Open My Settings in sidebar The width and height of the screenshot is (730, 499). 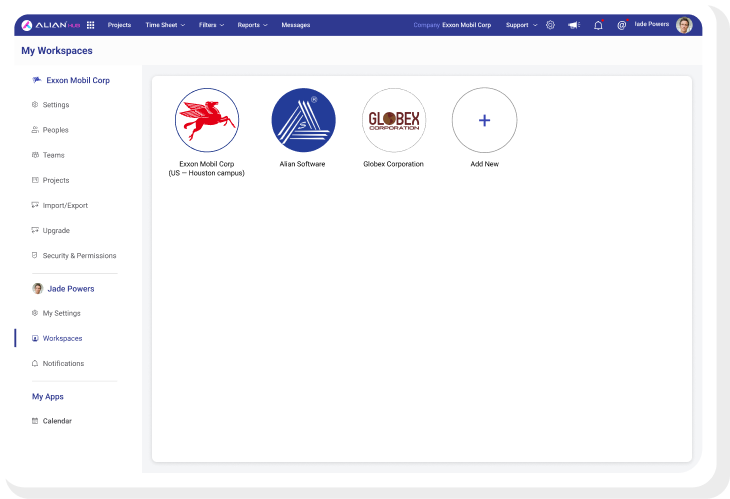click(x=61, y=314)
